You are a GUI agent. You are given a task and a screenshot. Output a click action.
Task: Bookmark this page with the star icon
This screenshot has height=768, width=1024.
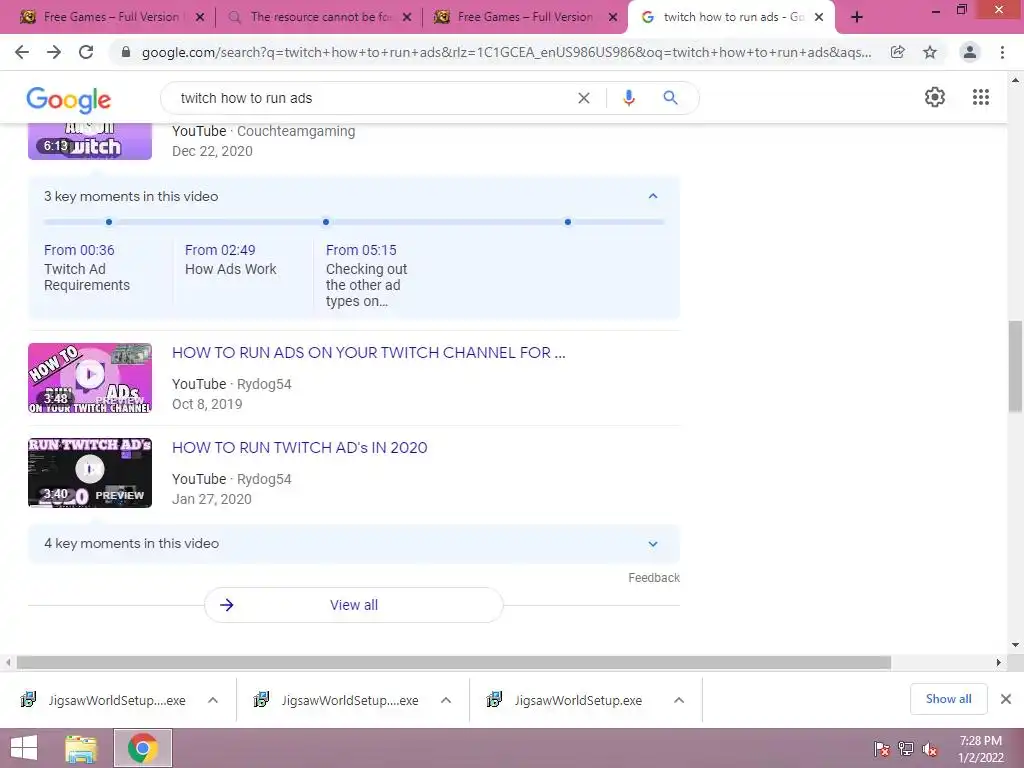coord(930,52)
